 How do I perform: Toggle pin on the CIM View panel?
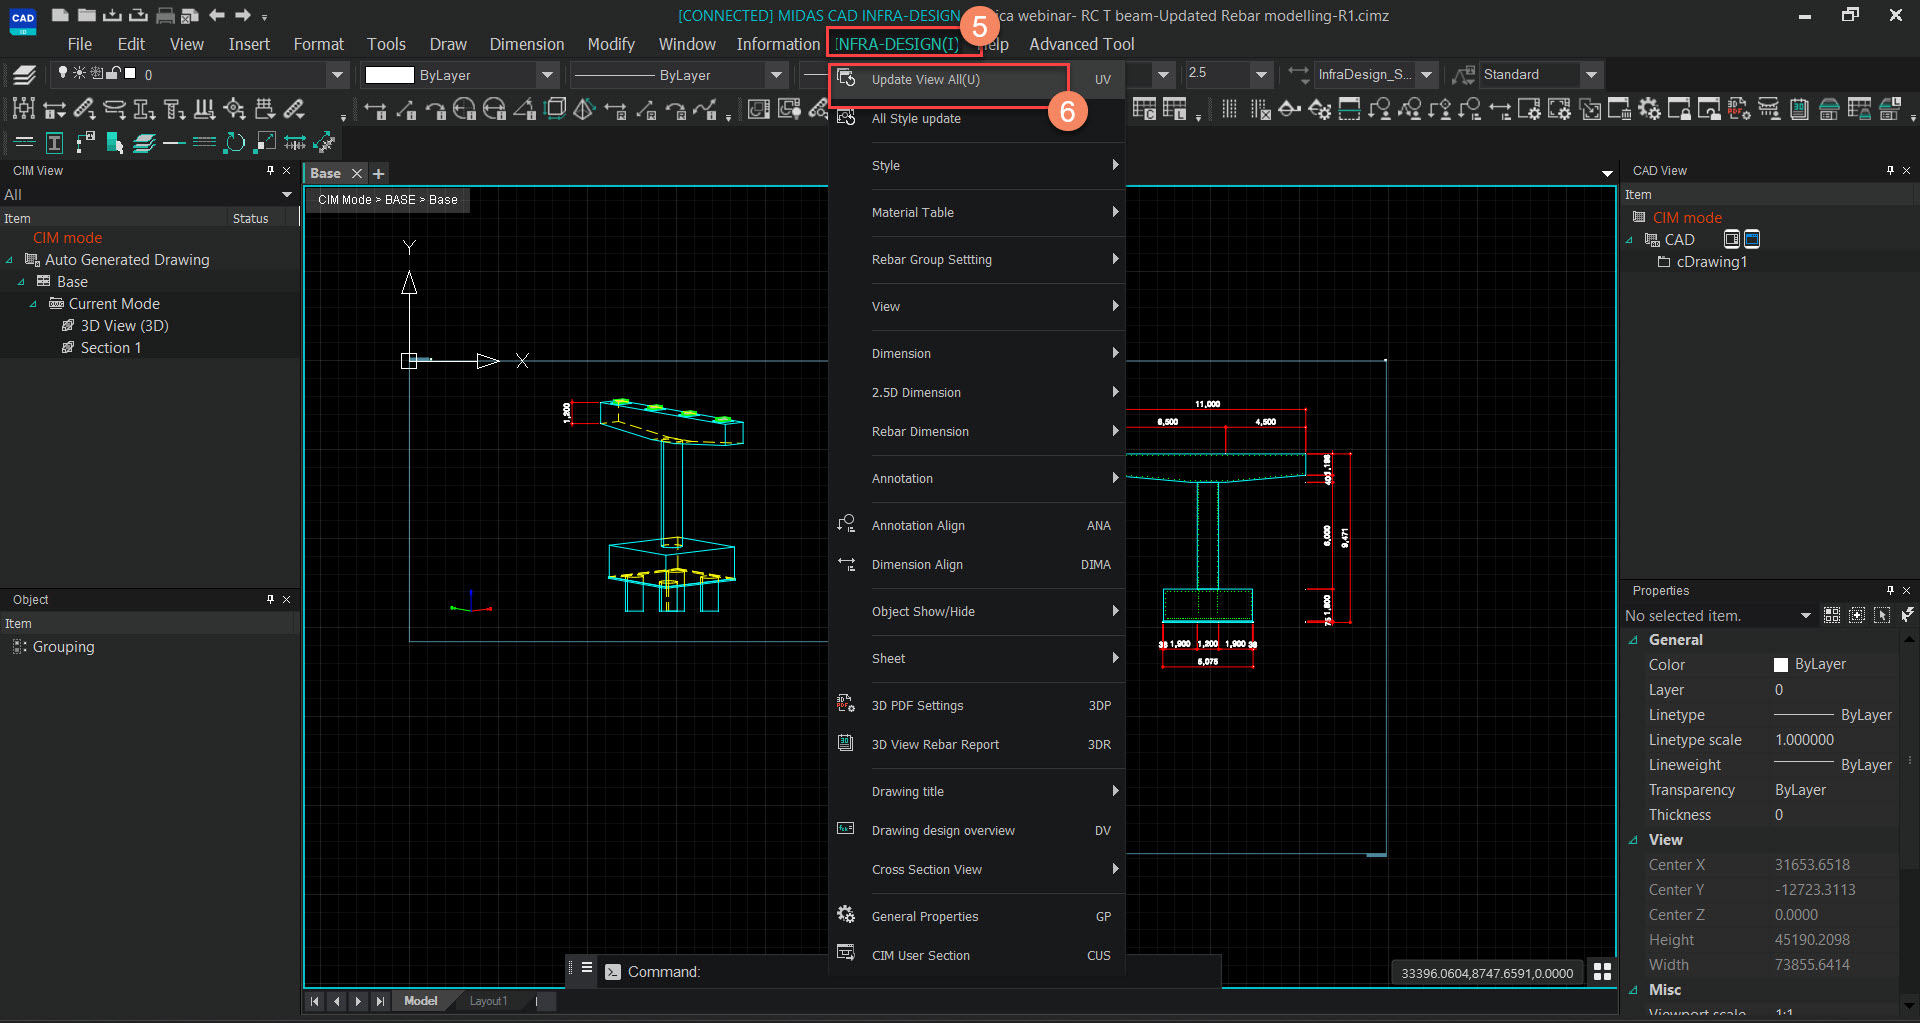[x=270, y=171]
